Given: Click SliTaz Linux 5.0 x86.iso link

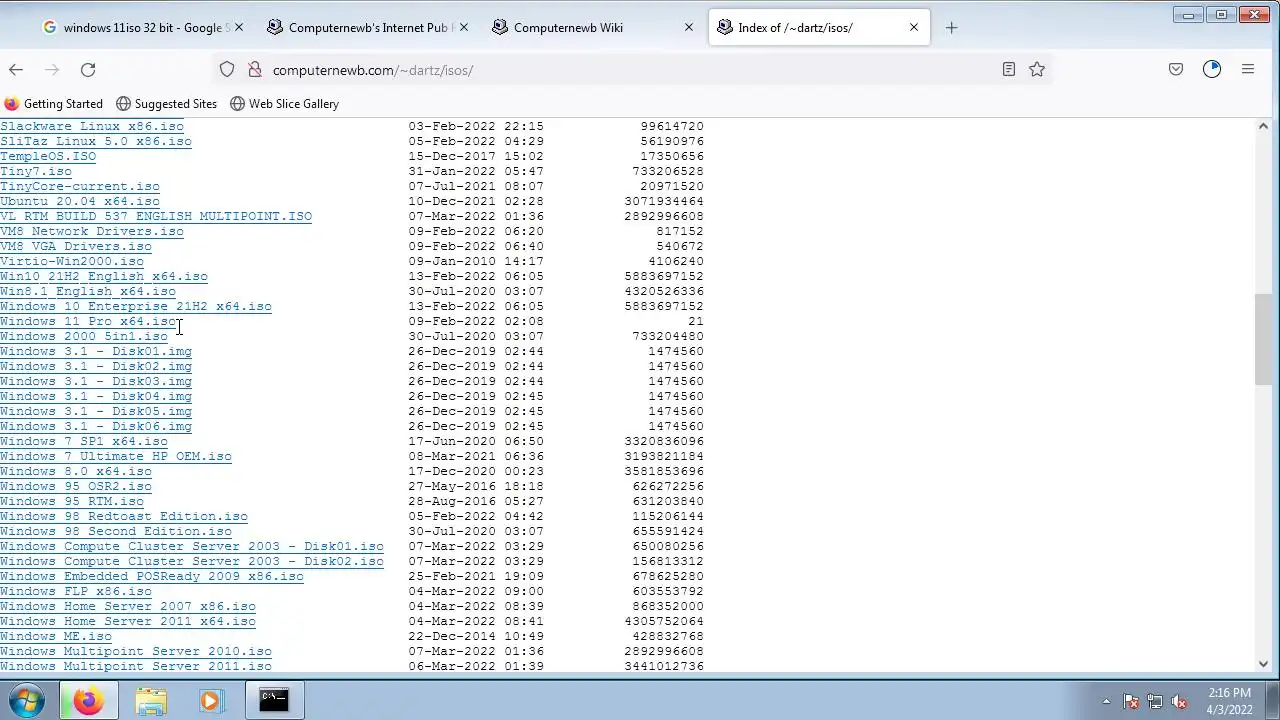Looking at the screenshot, I should pyautogui.click(x=96, y=141).
